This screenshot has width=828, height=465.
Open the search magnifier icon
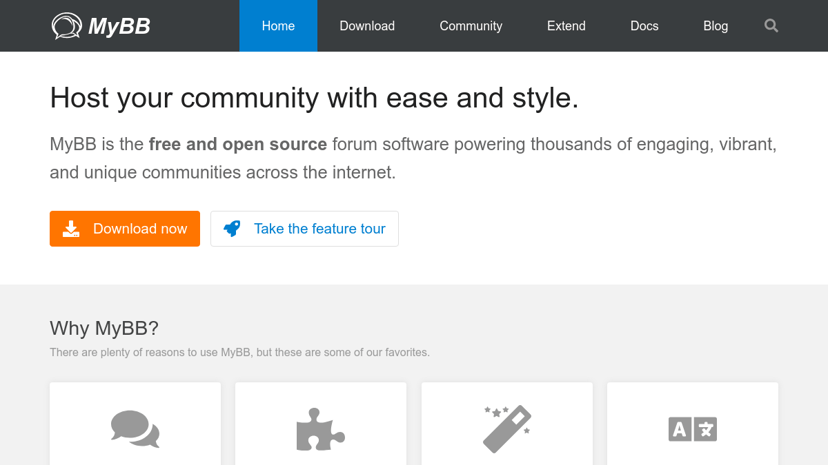(x=771, y=26)
